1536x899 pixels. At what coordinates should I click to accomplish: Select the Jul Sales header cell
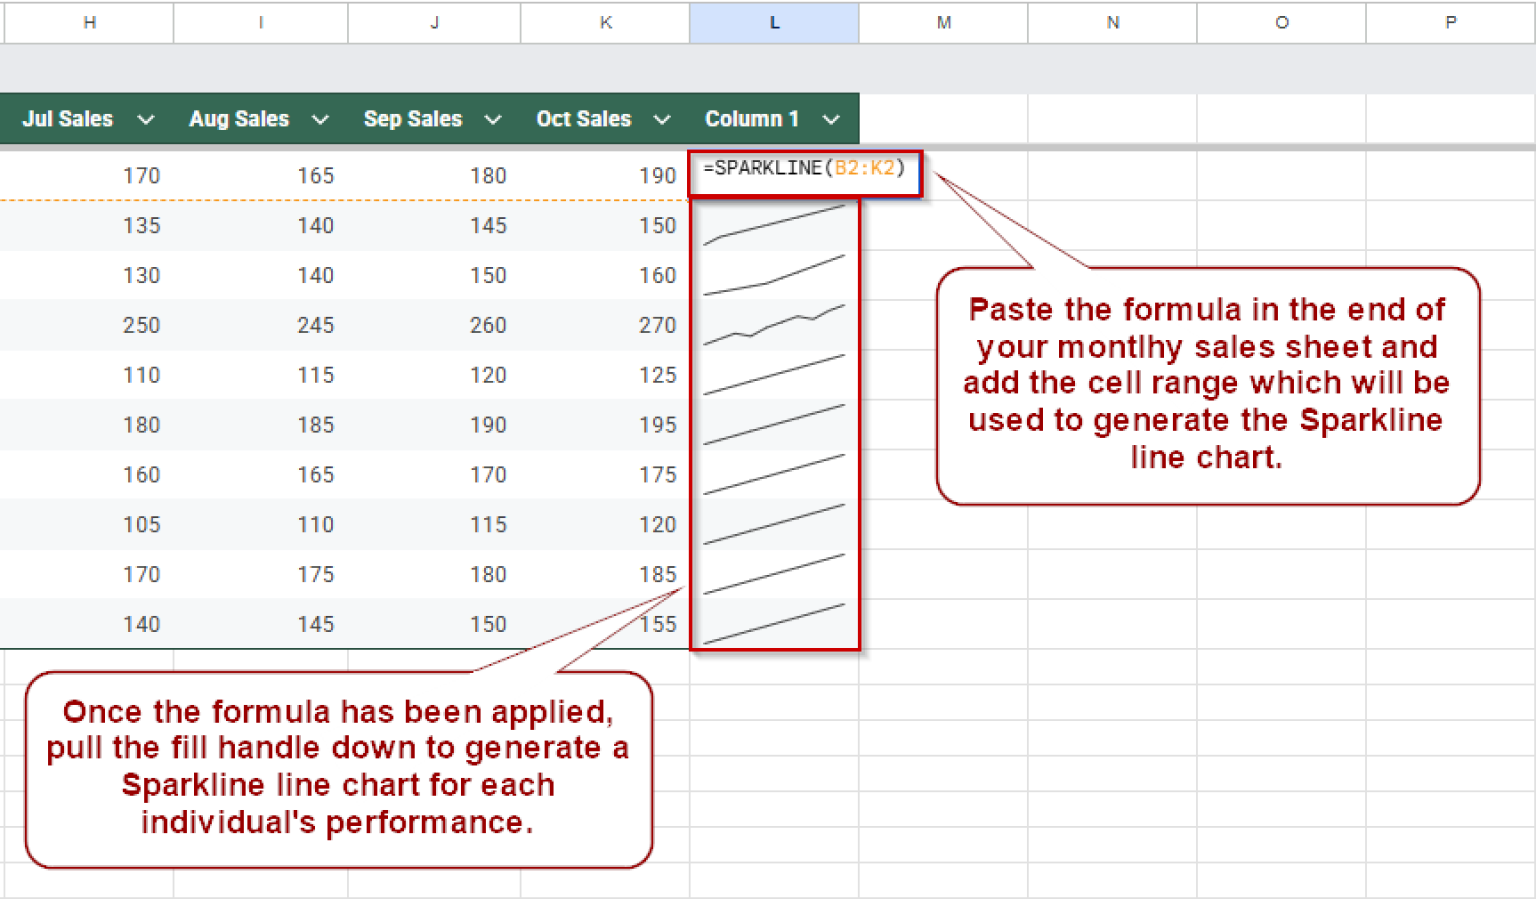point(67,118)
